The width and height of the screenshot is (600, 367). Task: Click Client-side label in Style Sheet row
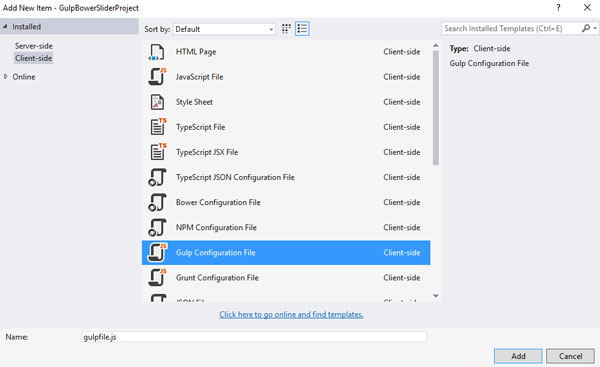pos(402,102)
